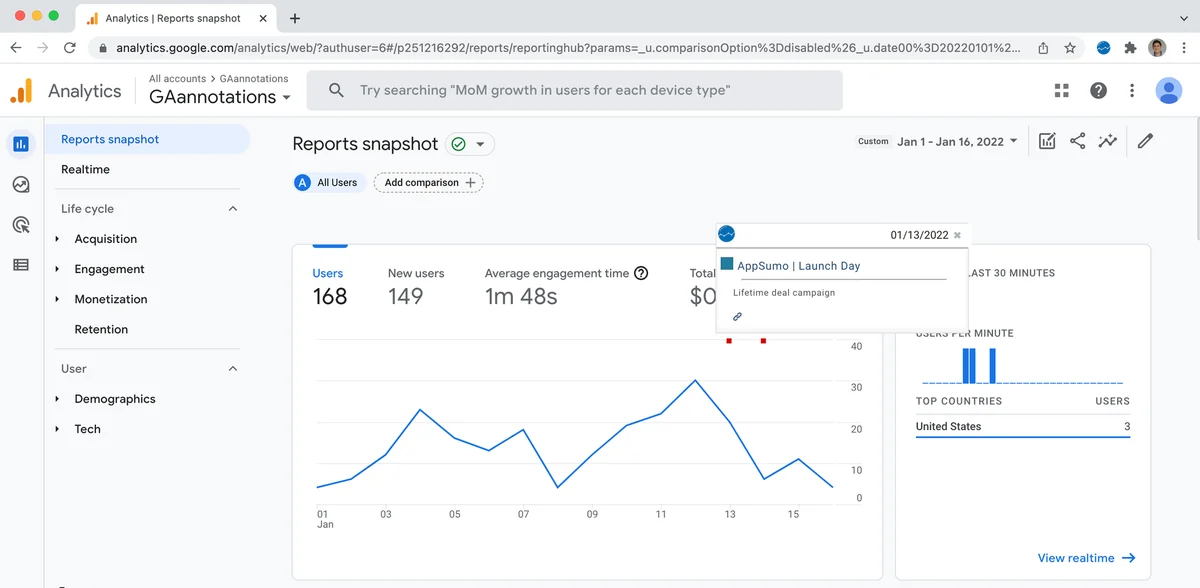
Task: Open the Explore icon in left rail
Action: (21, 185)
